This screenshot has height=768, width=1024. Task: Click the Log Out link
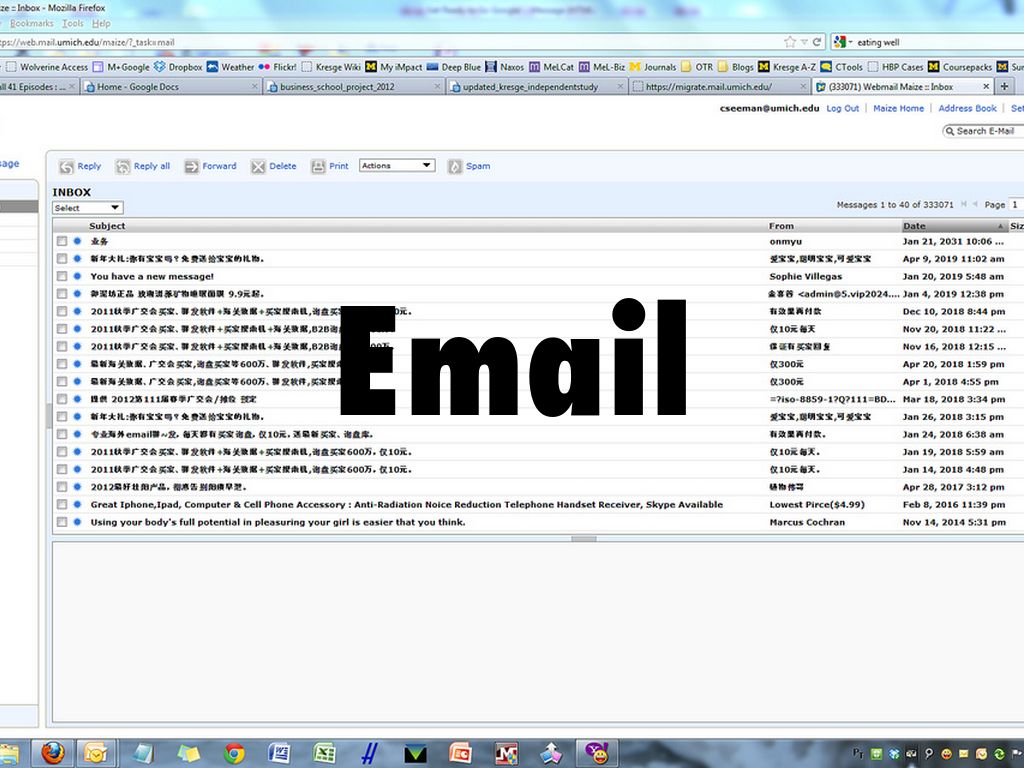coord(842,108)
